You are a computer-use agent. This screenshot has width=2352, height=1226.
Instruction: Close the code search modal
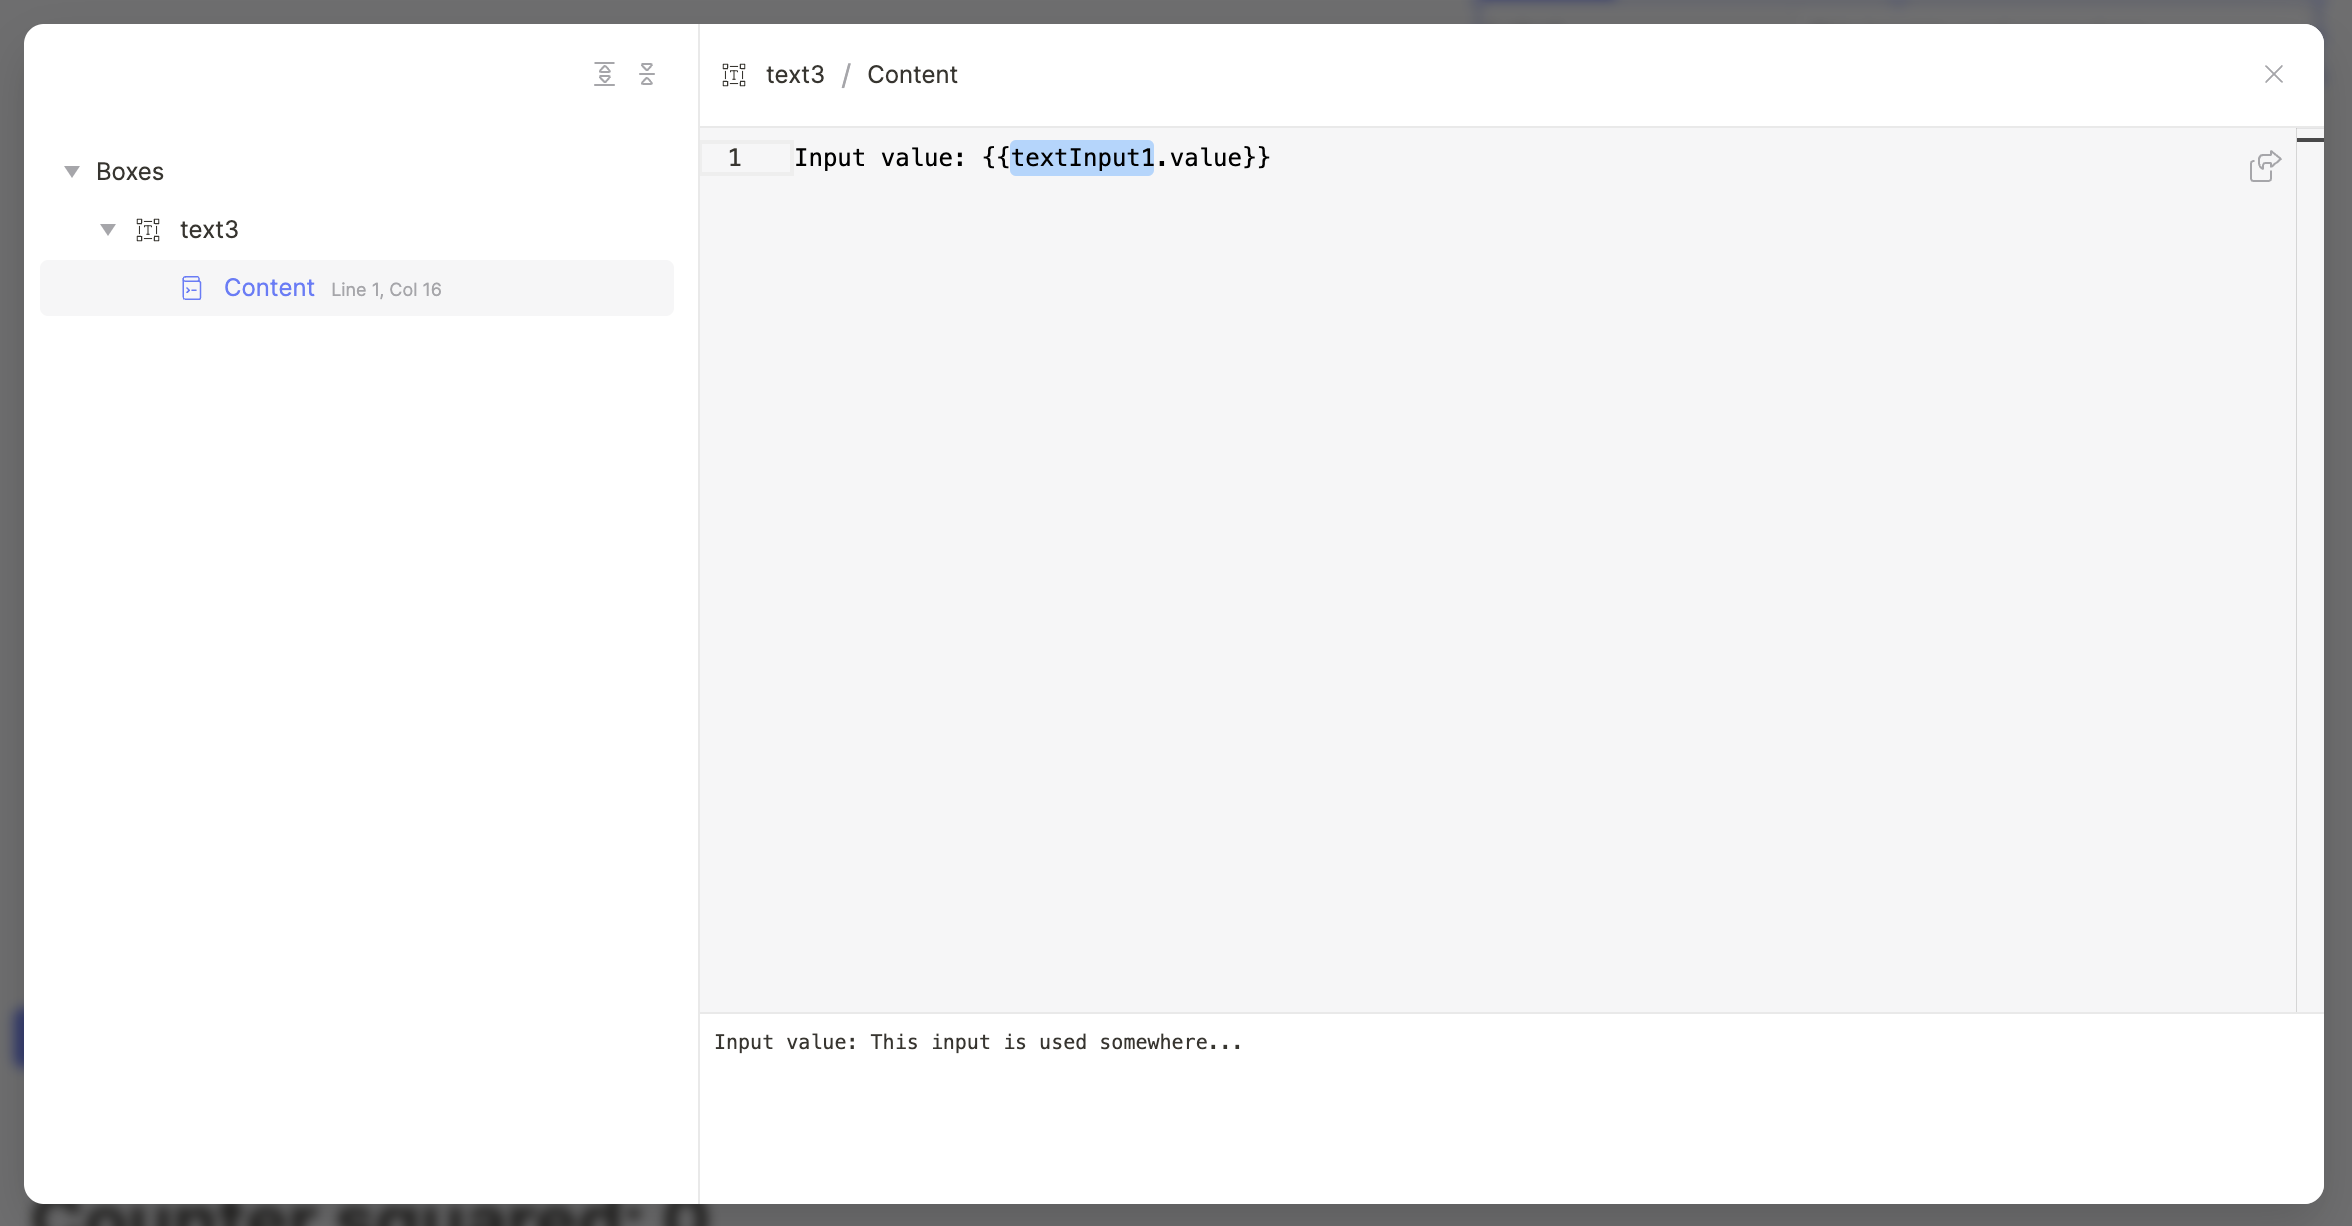tap(2273, 75)
